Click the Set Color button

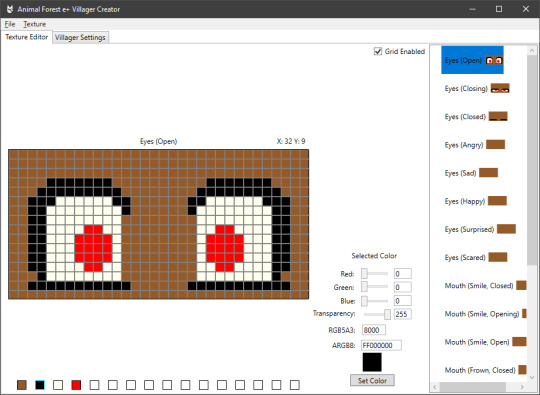372,381
